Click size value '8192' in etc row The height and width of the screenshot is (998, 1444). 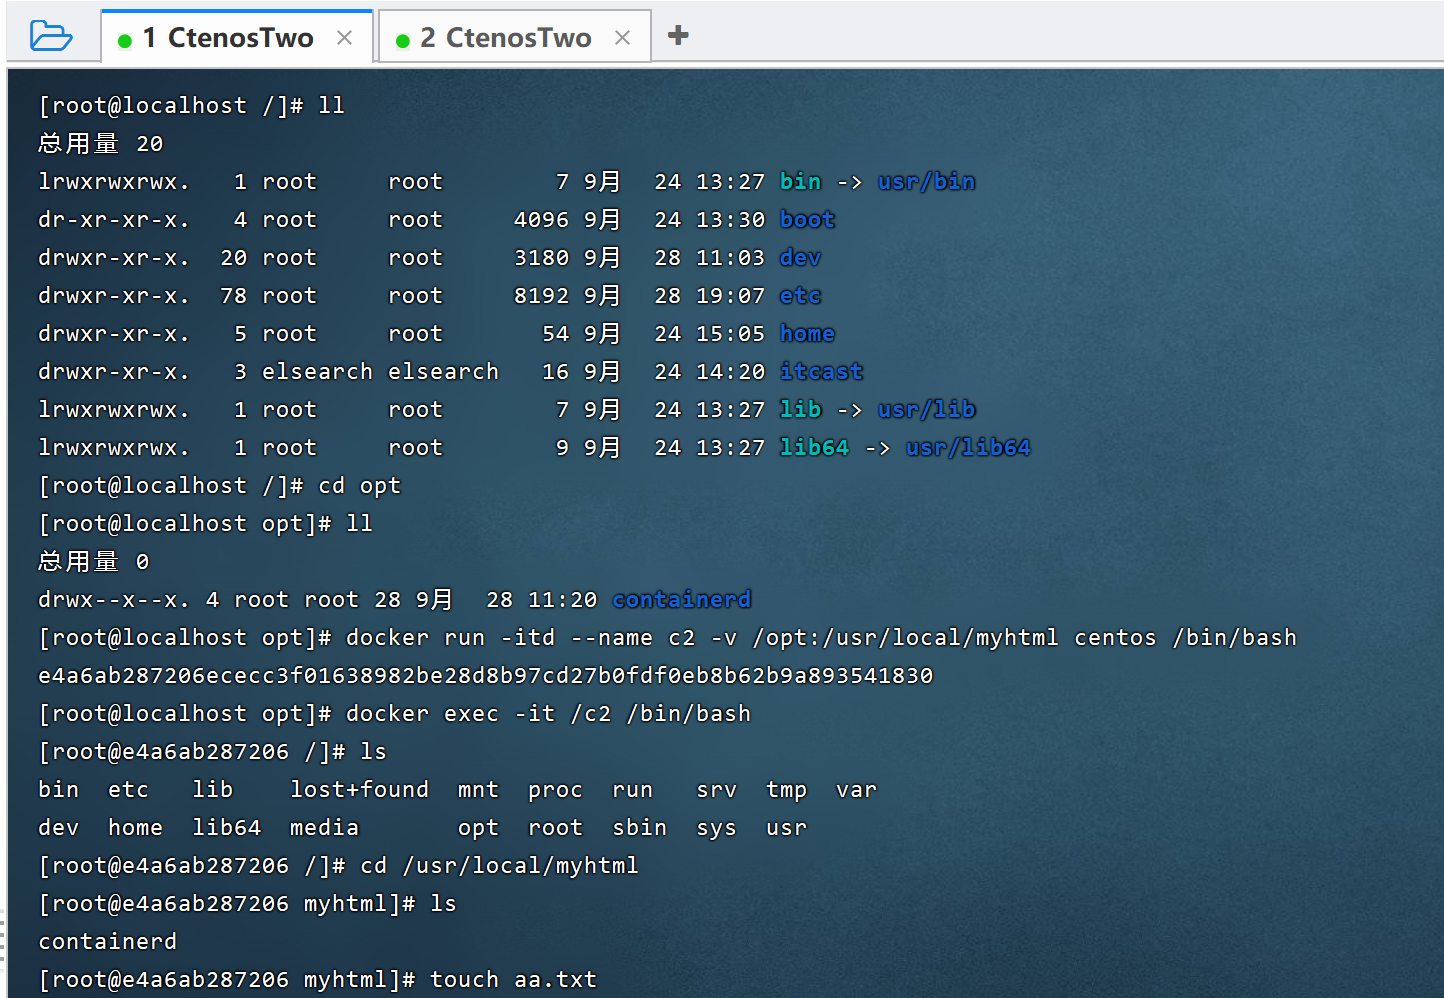click(x=541, y=295)
